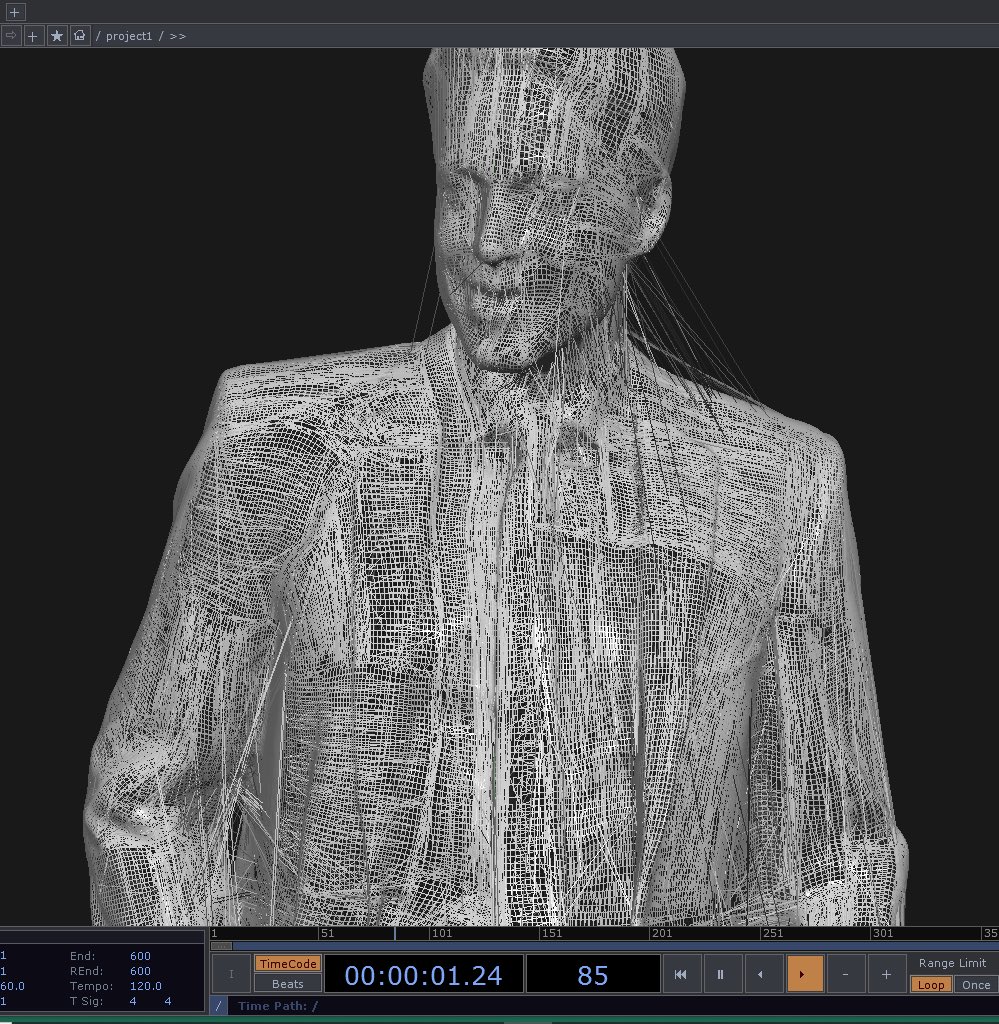Step back one frame with minus button

845,974
